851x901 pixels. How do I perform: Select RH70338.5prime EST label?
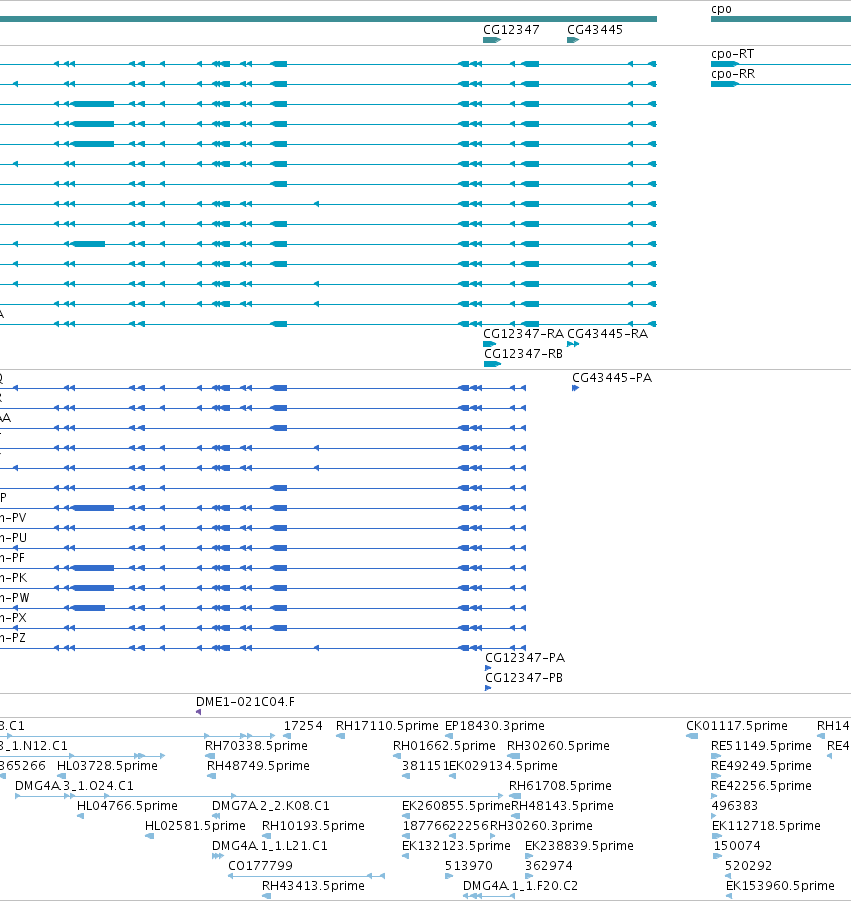[256, 746]
